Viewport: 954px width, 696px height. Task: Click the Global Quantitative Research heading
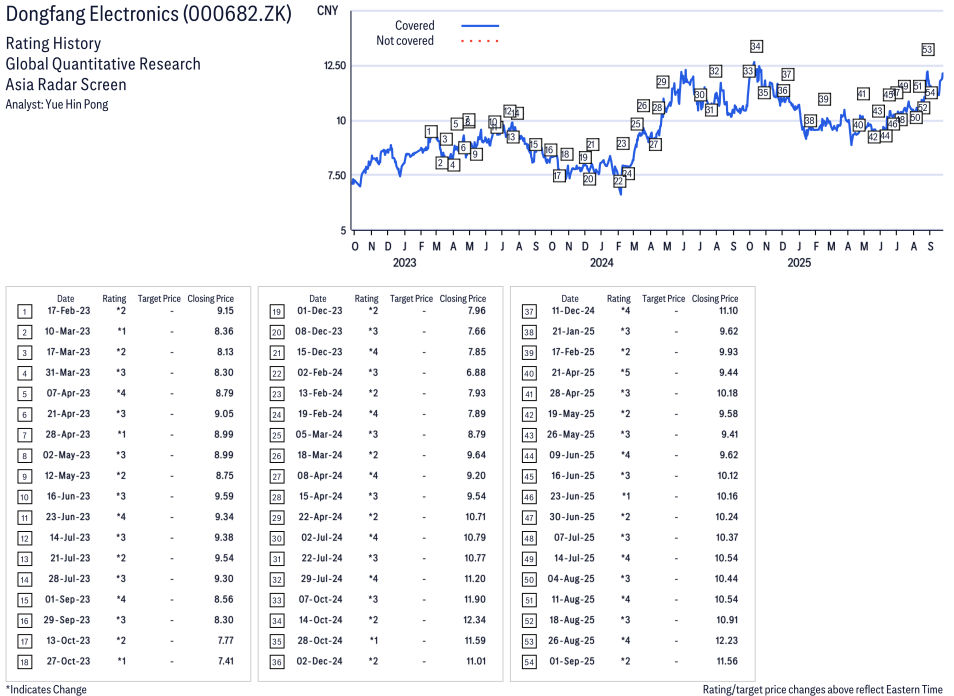(103, 64)
